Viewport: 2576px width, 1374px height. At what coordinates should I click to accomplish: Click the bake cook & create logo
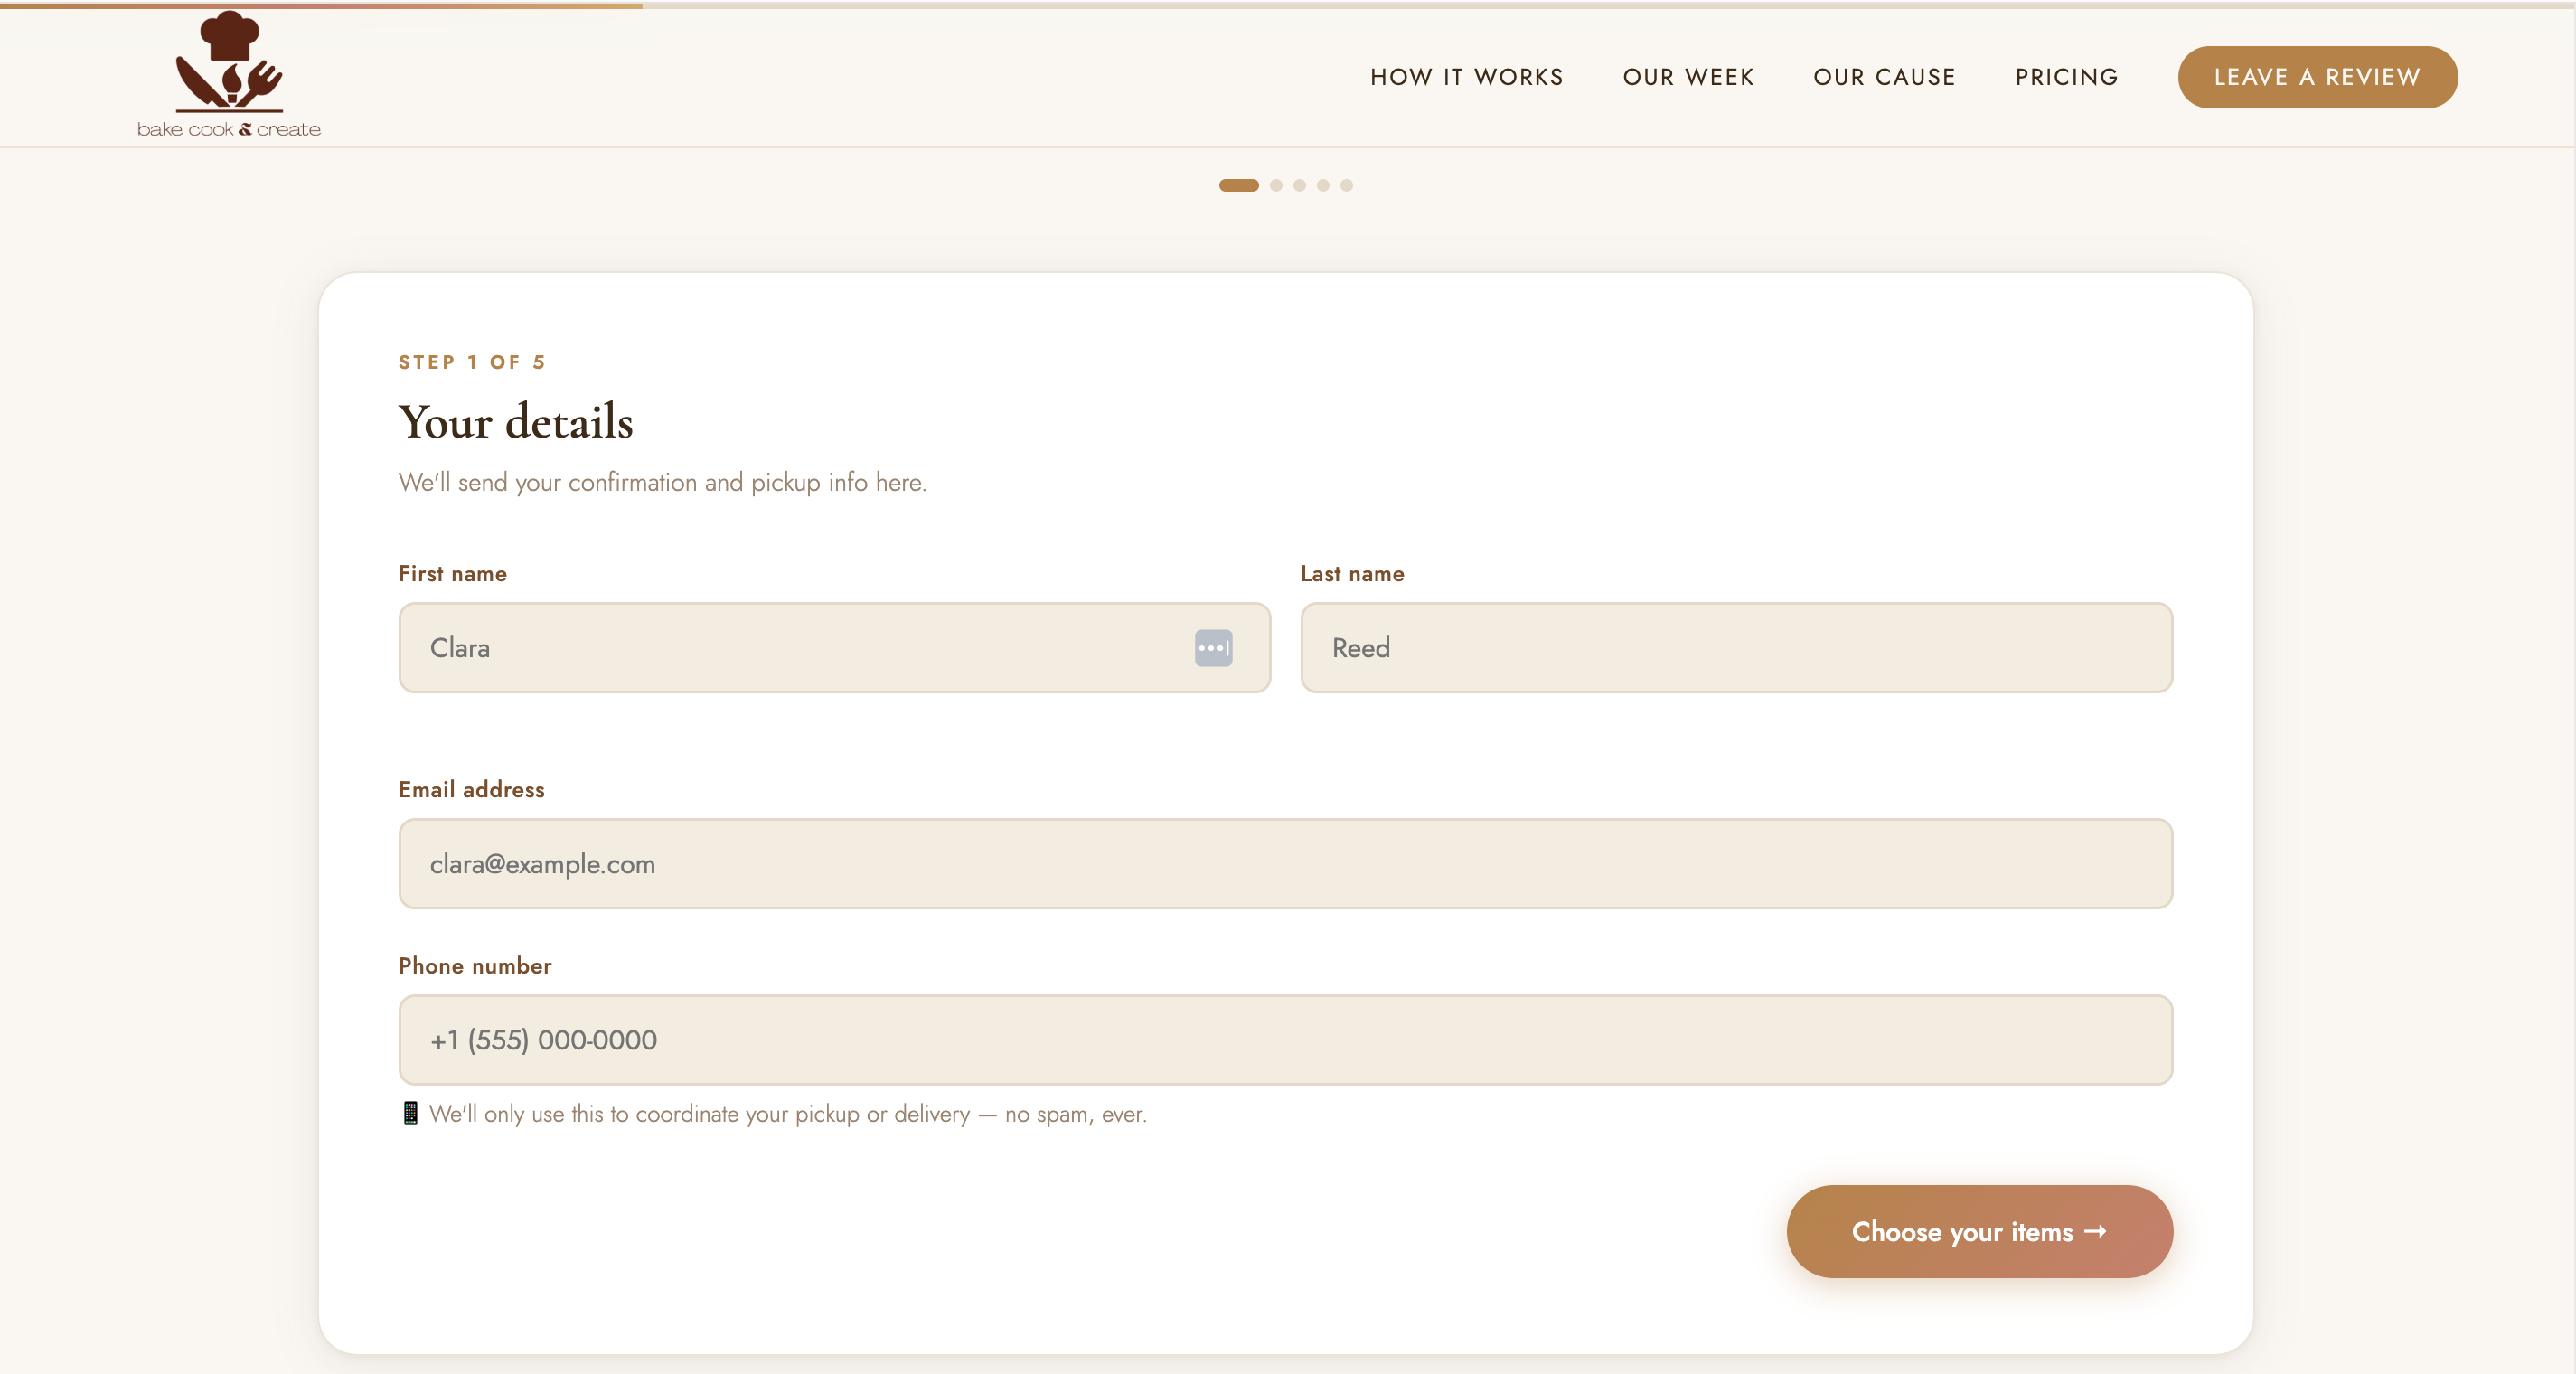229,75
